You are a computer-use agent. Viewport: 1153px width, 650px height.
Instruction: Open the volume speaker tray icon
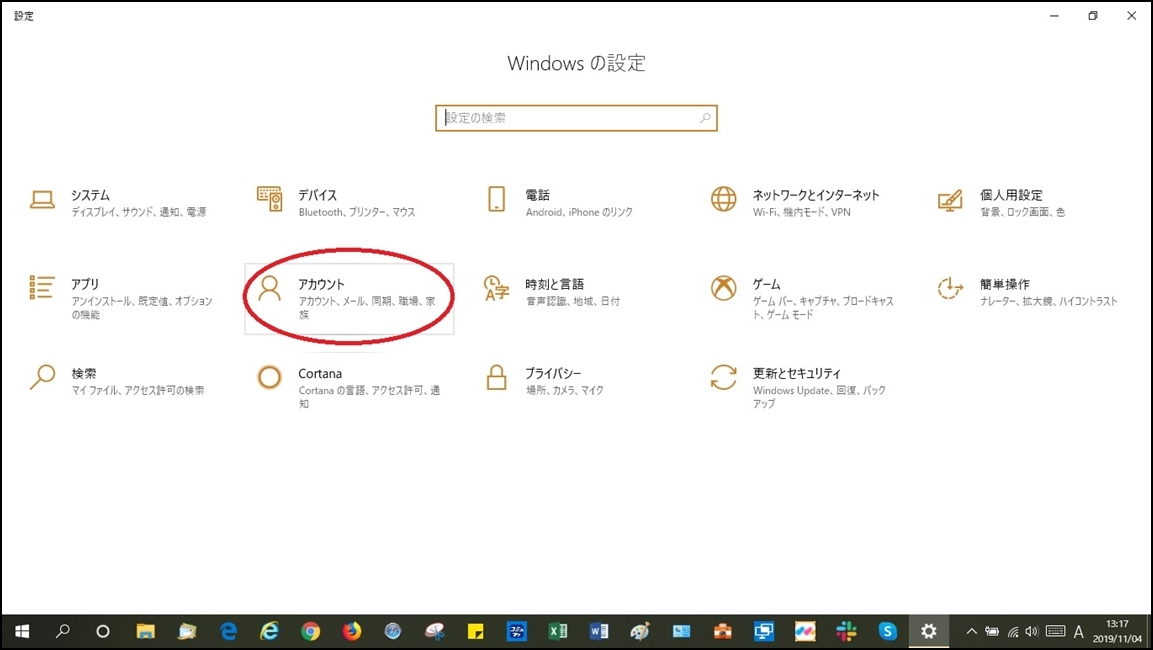point(1032,631)
